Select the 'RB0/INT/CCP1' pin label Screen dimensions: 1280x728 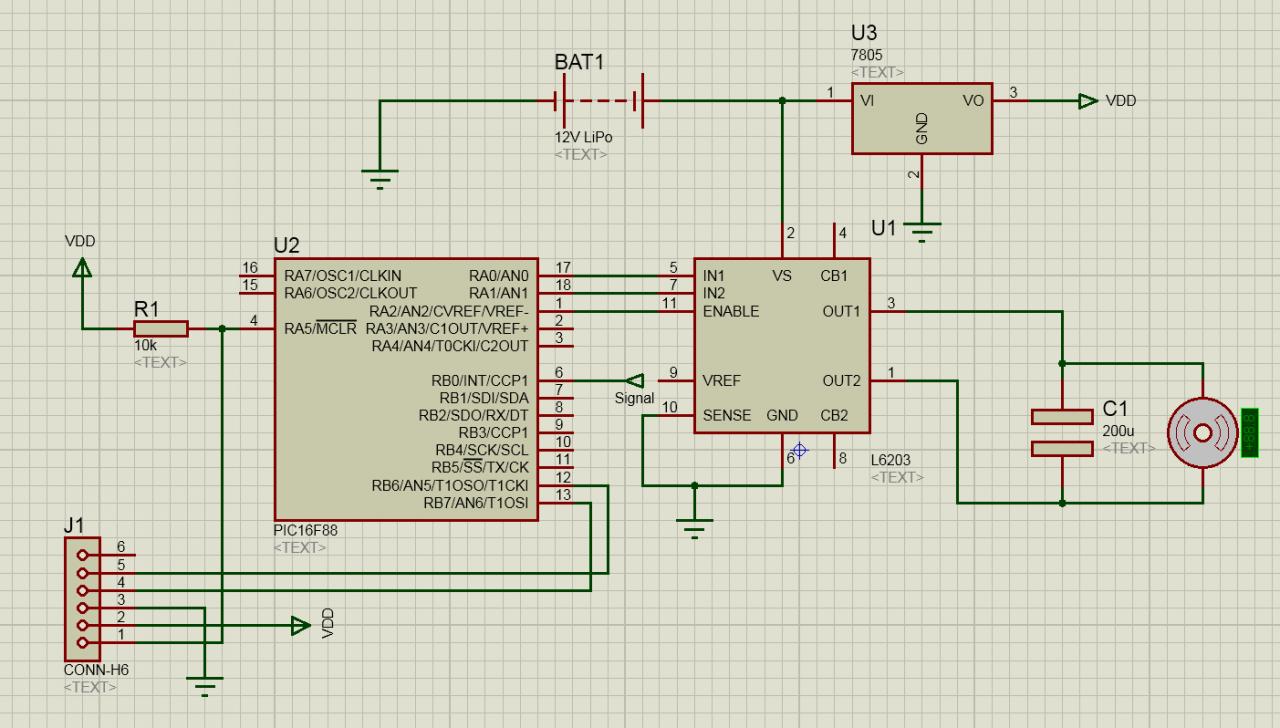pyautogui.click(x=479, y=380)
